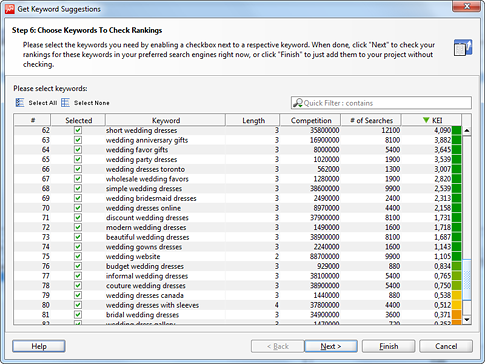Click length value 4 for sleeves row
Image resolution: width=485 pixels, height=364 pixels.
tap(277, 305)
